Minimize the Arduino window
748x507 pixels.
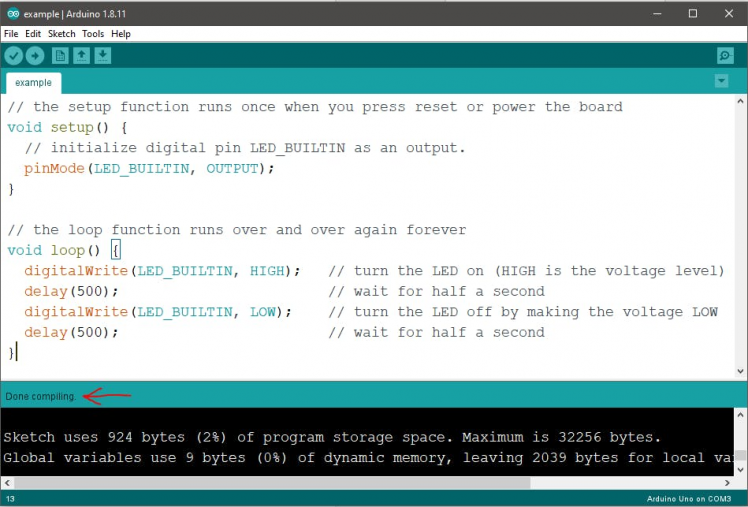(657, 13)
